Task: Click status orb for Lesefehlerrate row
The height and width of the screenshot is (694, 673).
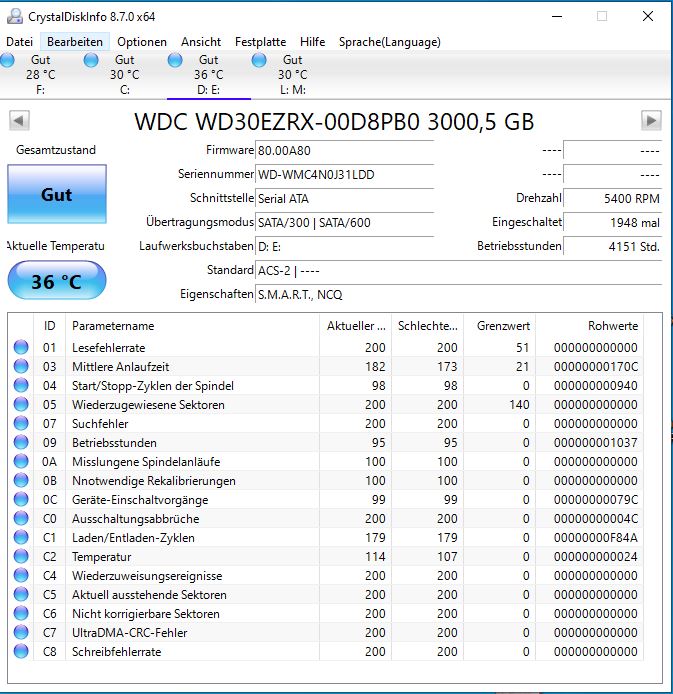Action: coord(21,347)
